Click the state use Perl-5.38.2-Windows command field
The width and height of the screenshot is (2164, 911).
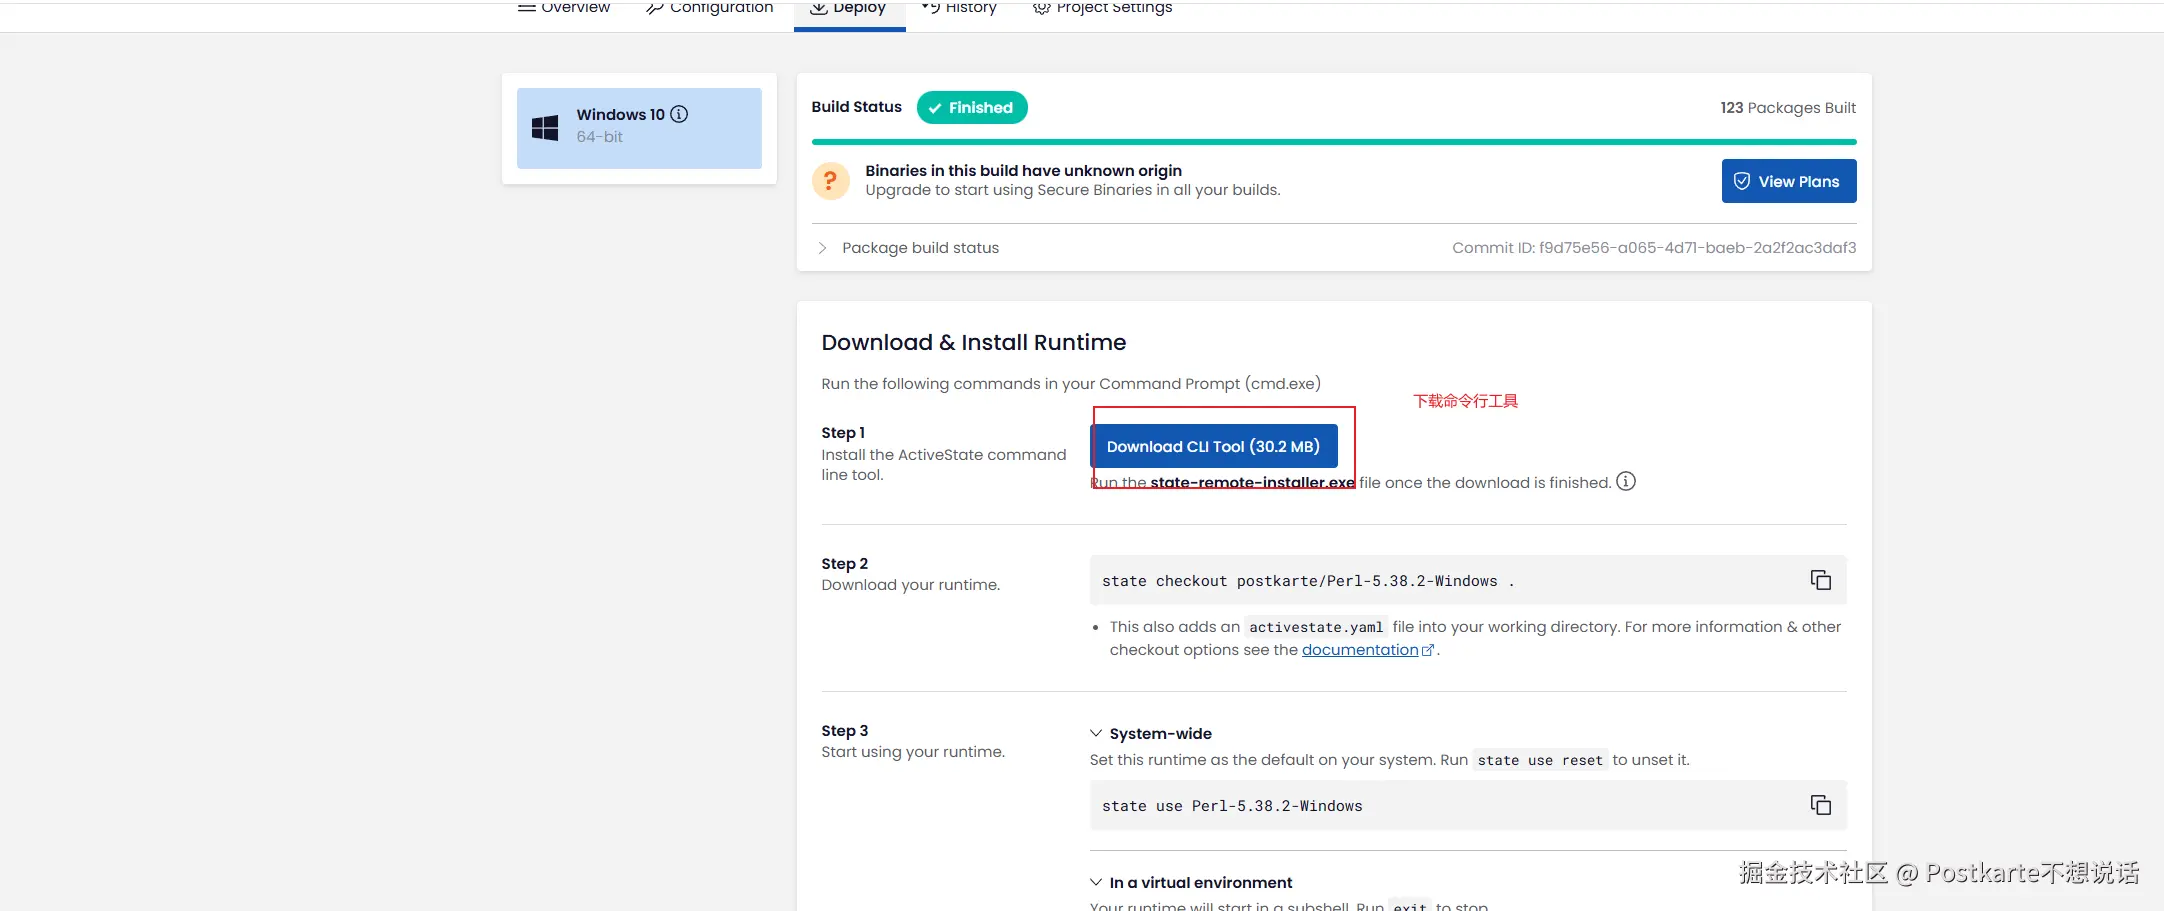pos(1468,806)
